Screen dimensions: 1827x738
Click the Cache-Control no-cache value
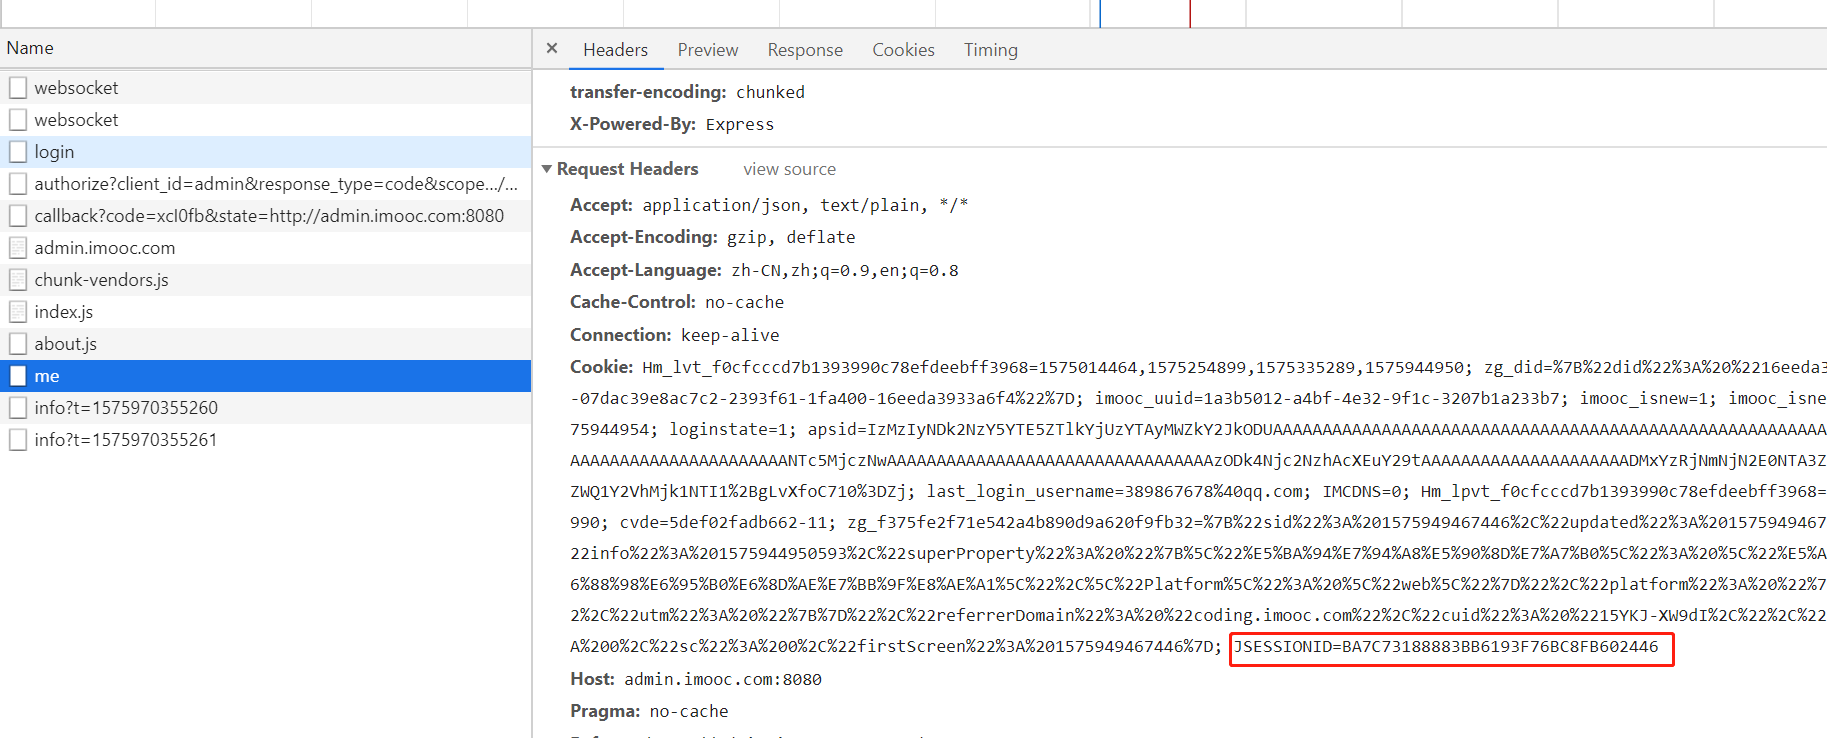point(745,302)
